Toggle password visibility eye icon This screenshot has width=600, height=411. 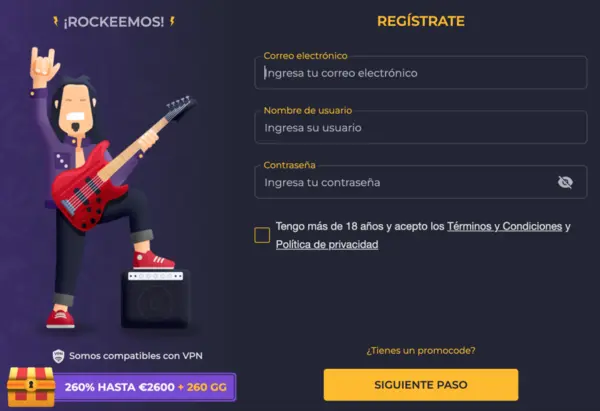565,182
